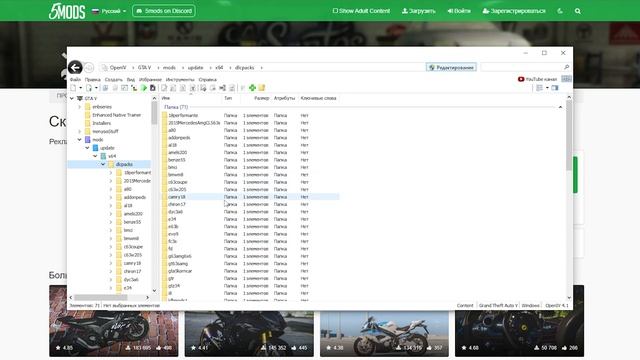Click the small icon right of YouTube канал
This screenshot has height=360, width=640.
tap(566, 79)
